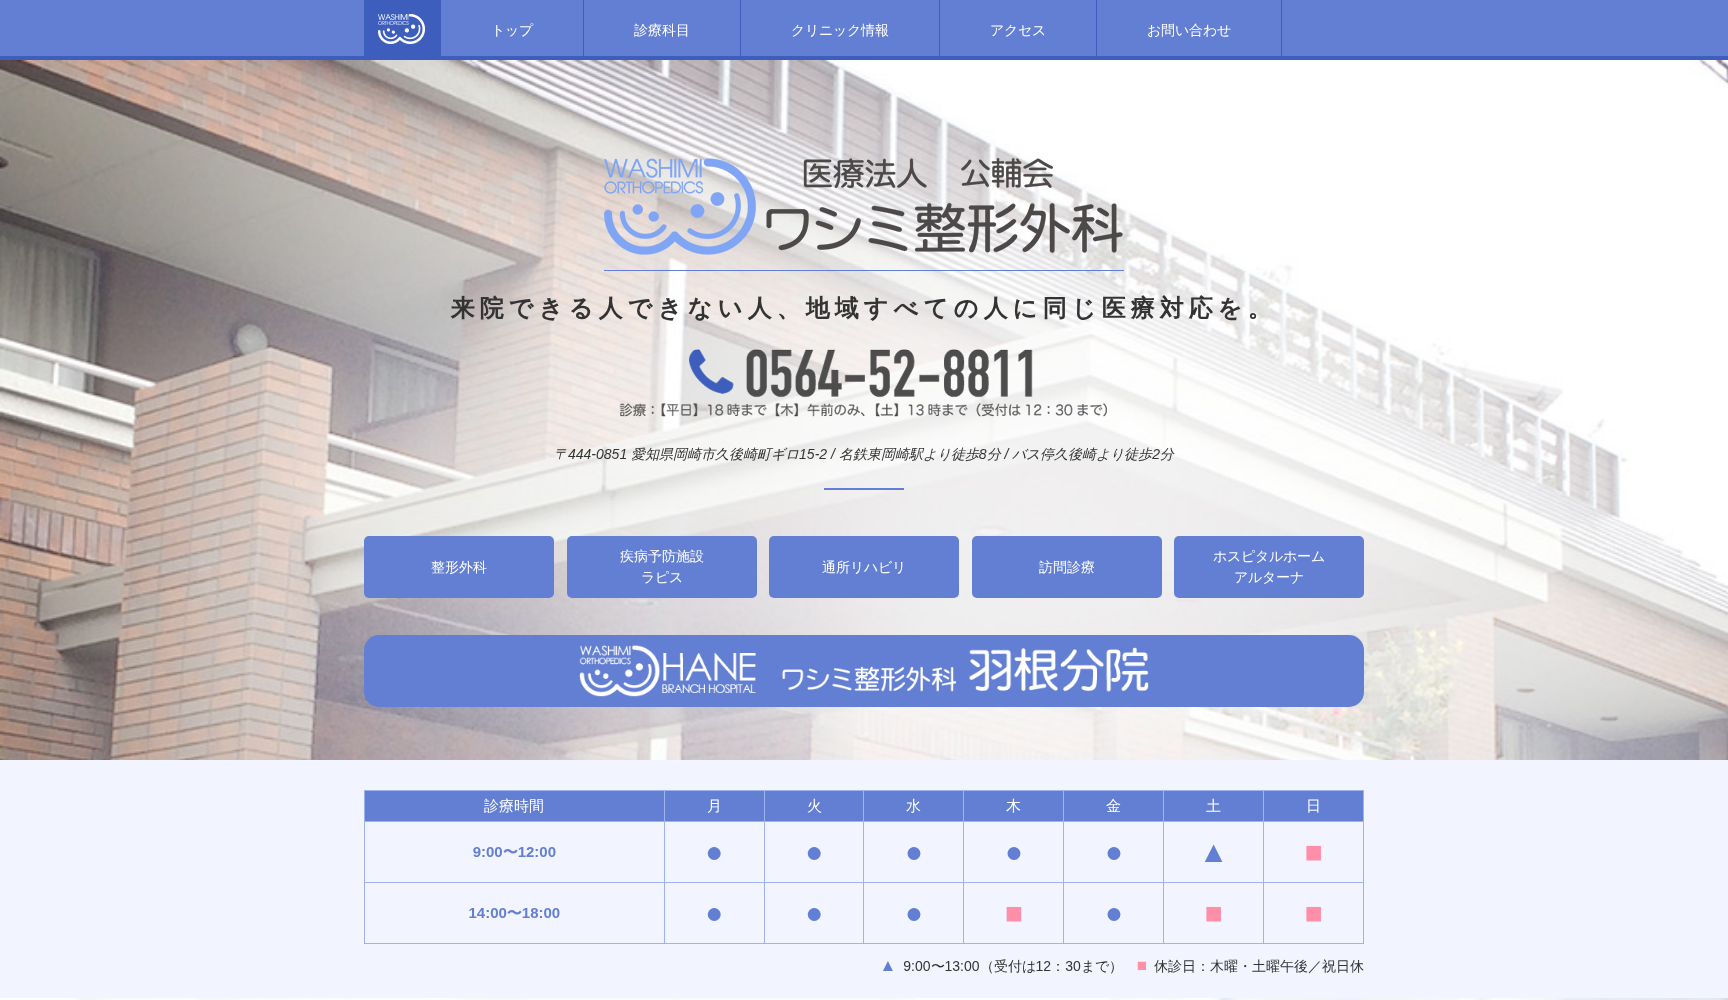Open the トップ menu item
Viewport: 1728px width, 1000px height.
click(x=511, y=29)
